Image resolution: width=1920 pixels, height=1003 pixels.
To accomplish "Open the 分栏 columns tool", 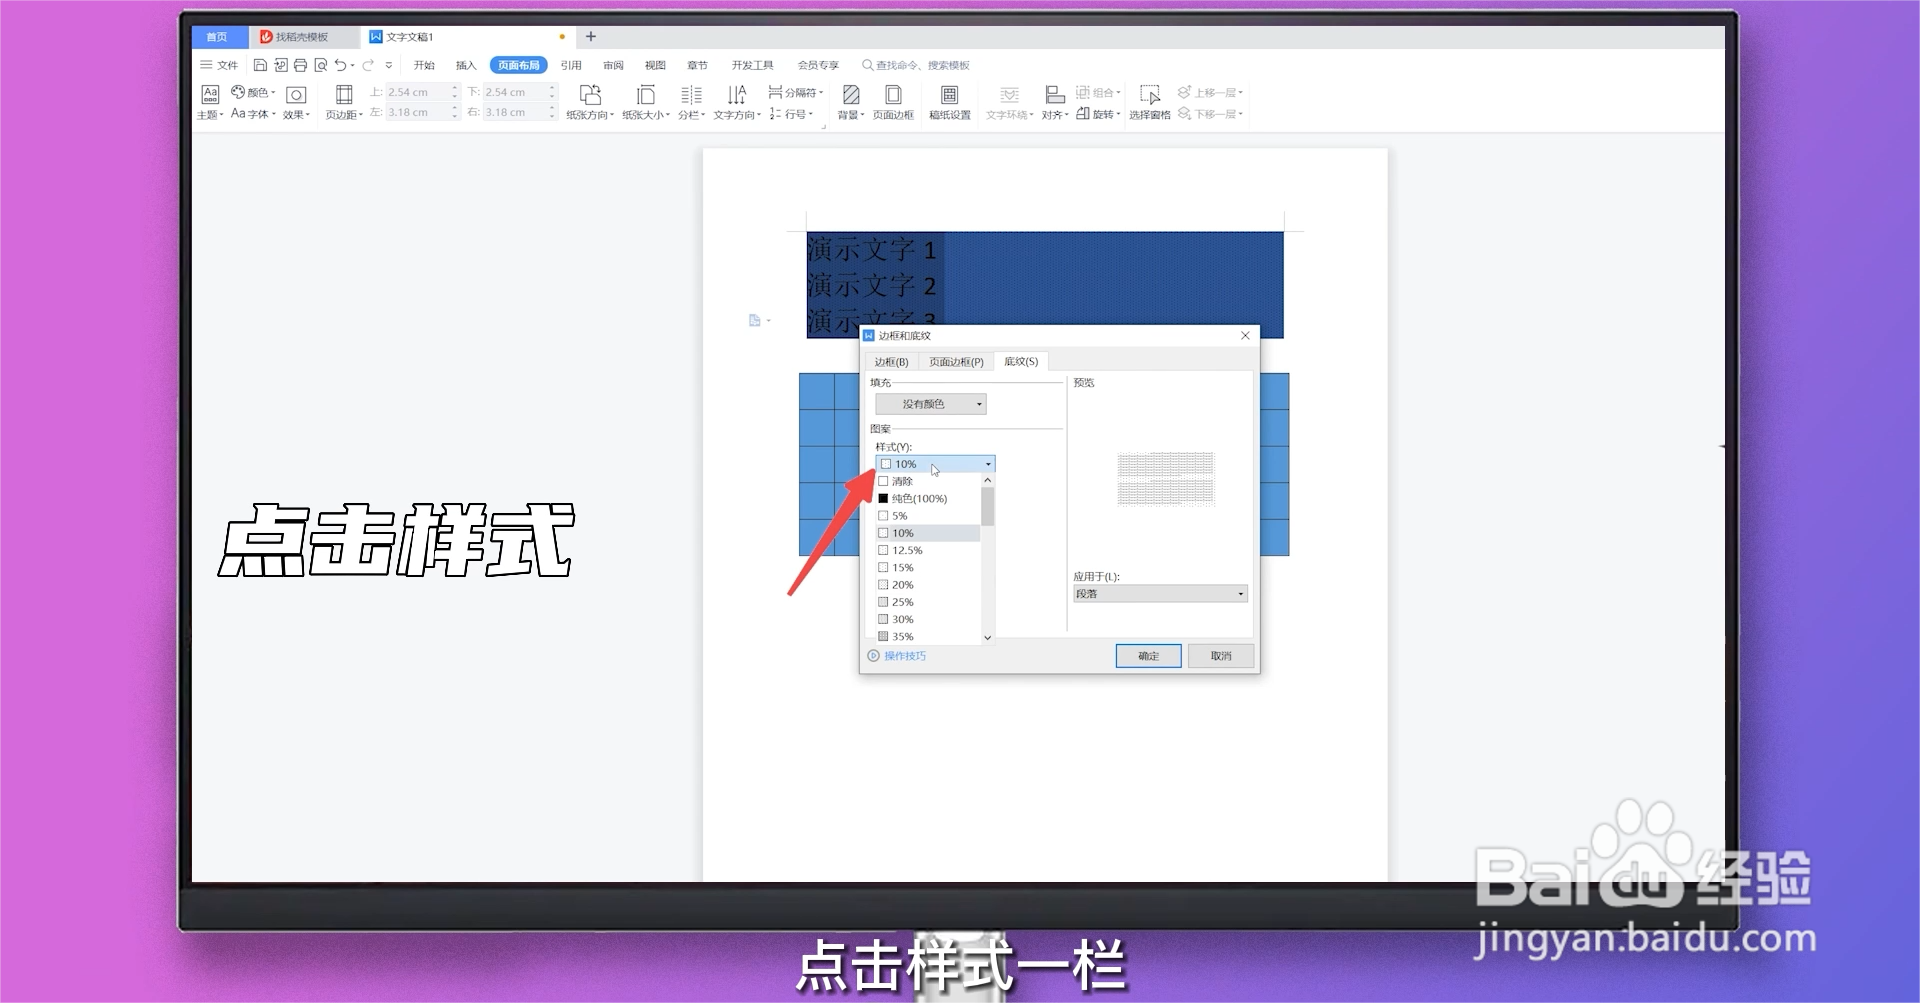I will (691, 102).
